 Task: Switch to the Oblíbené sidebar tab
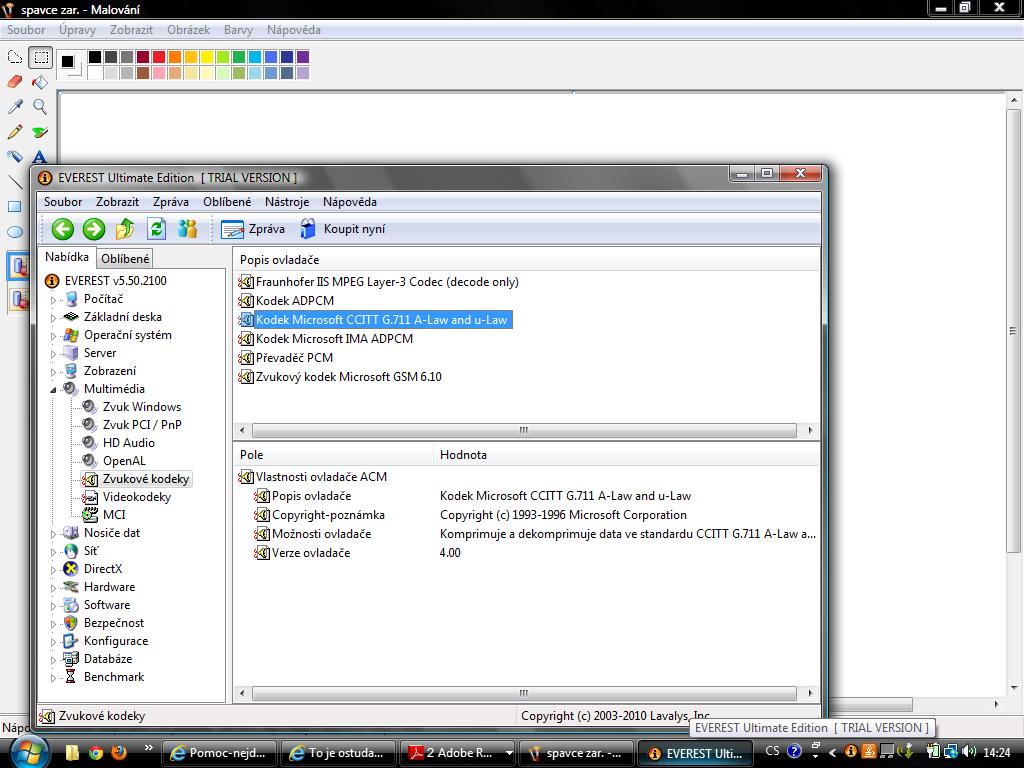(125, 259)
